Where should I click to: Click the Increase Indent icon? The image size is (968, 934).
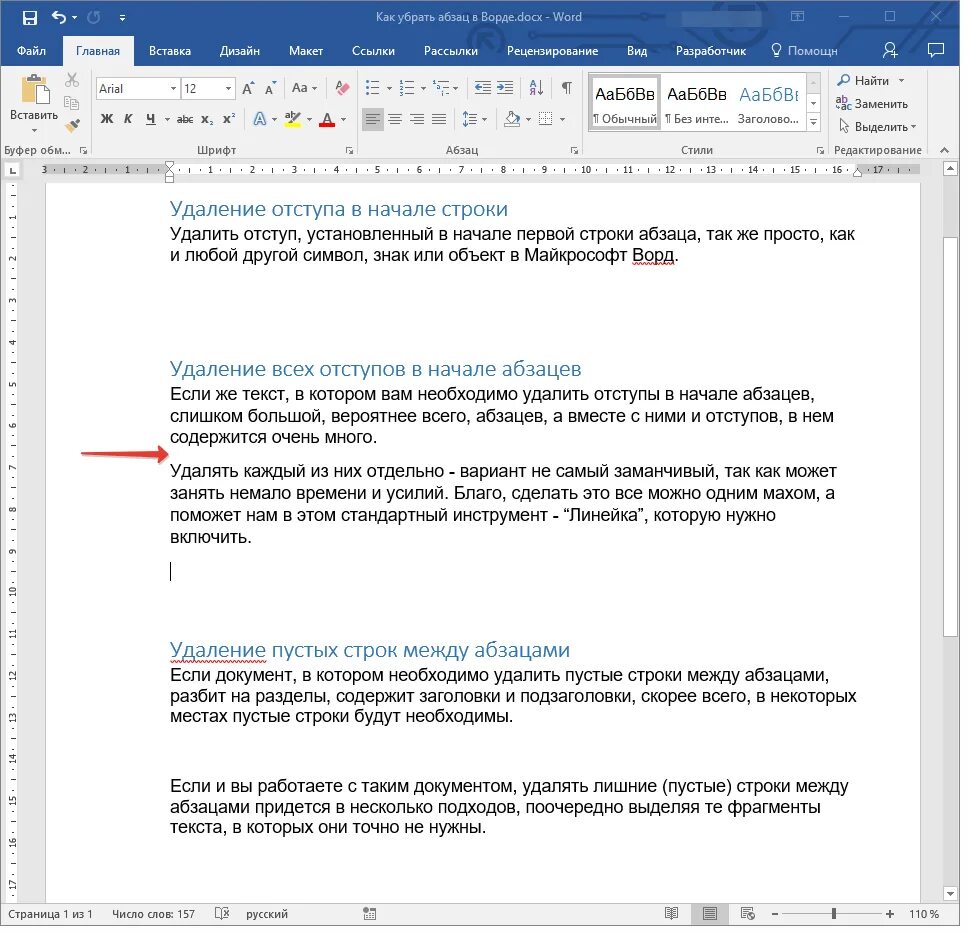[x=505, y=88]
